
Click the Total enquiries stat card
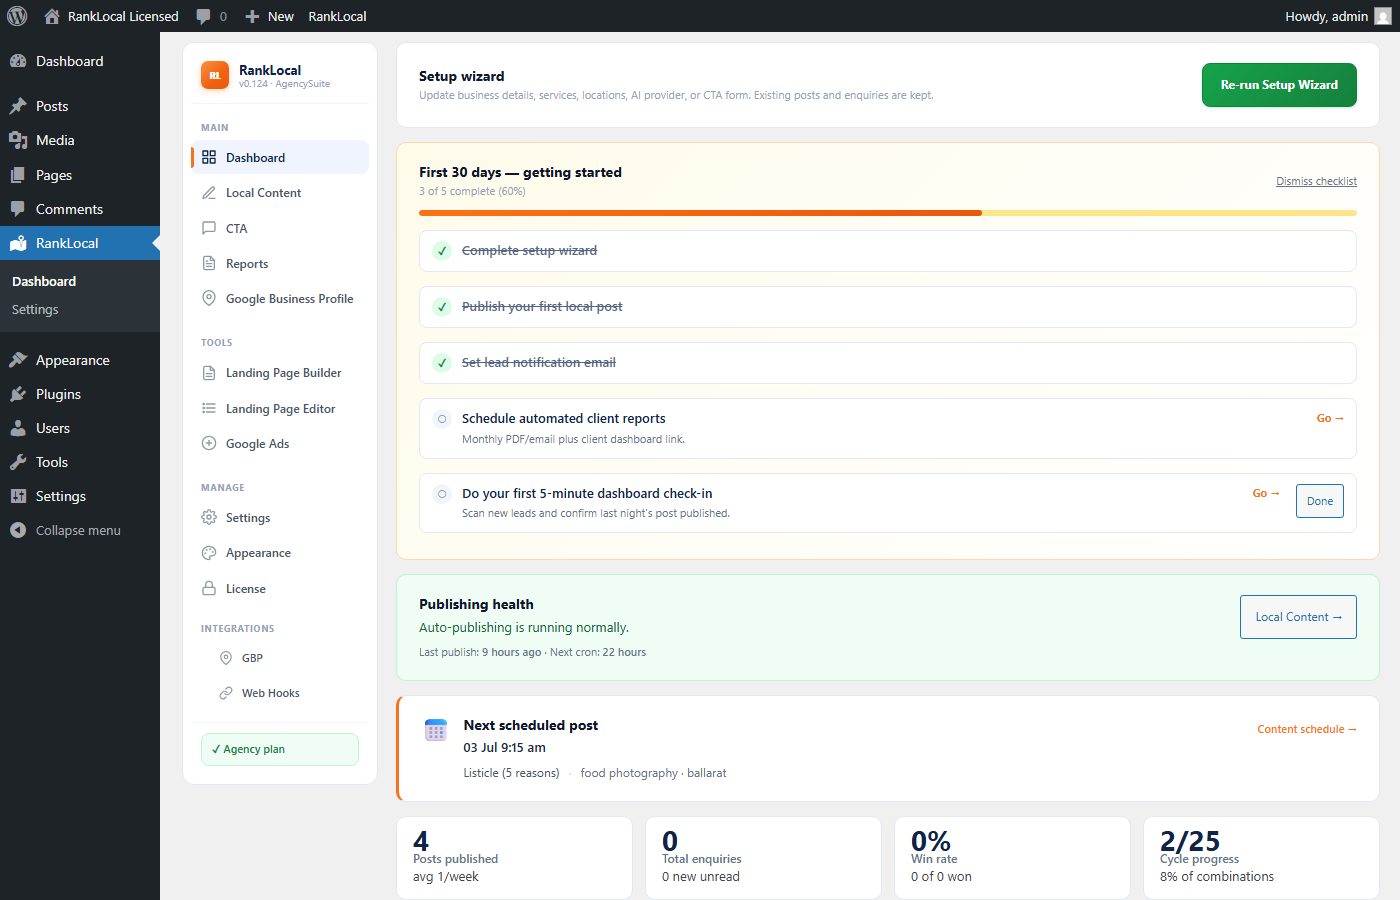pyautogui.click(x=764, y=858)
